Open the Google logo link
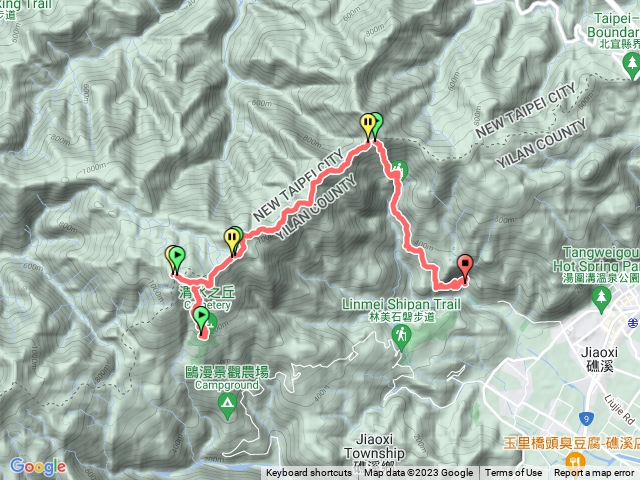Viewport: 640px width, 480px height. (x=38, y=467)
